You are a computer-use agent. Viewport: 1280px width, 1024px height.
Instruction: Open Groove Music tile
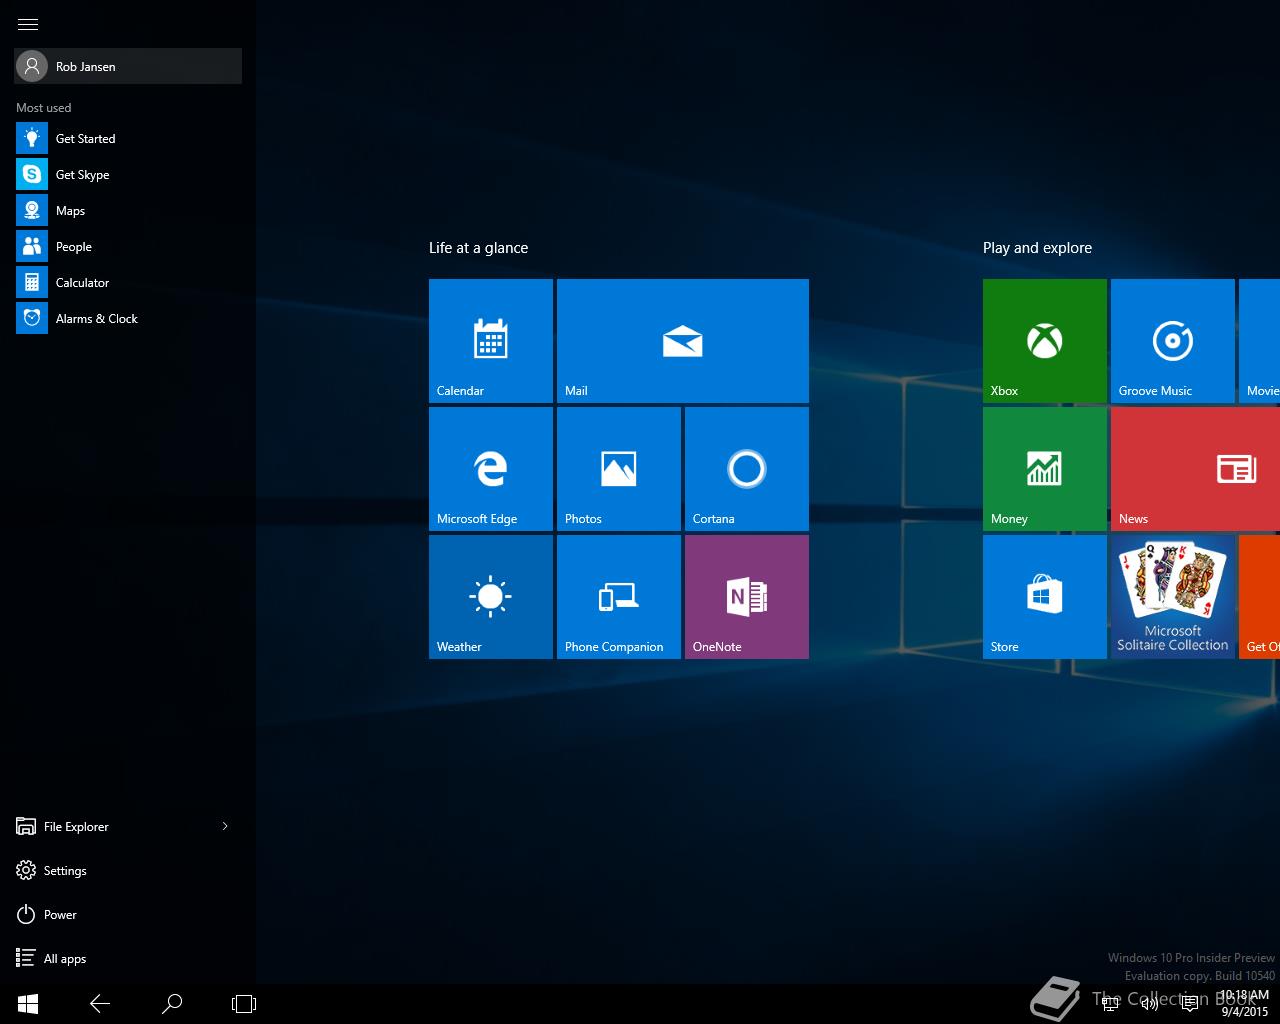tap(1173, 341)
